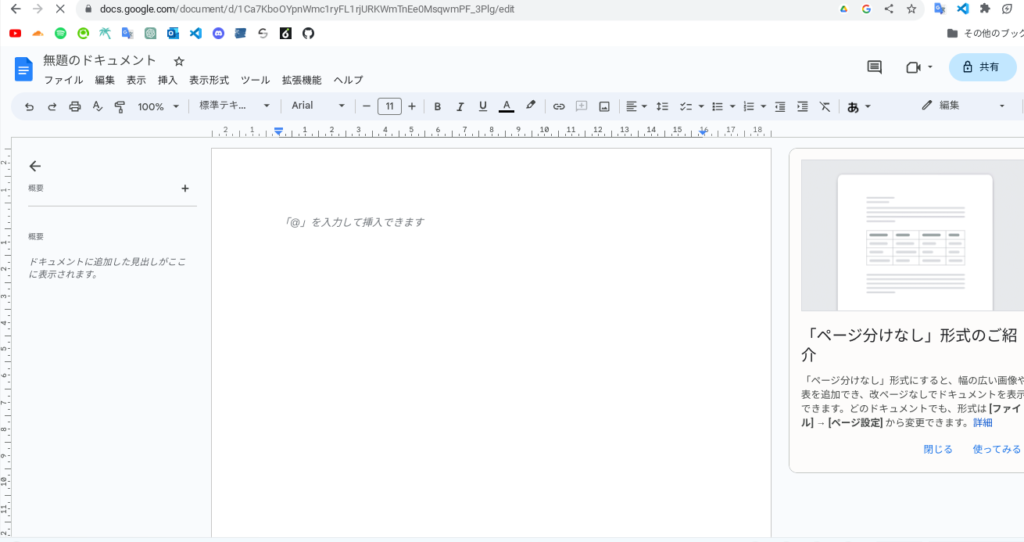The width and height of the screenshot is (1024, 542).
Task: Click the insert link icon
Action: coord(559,106)
